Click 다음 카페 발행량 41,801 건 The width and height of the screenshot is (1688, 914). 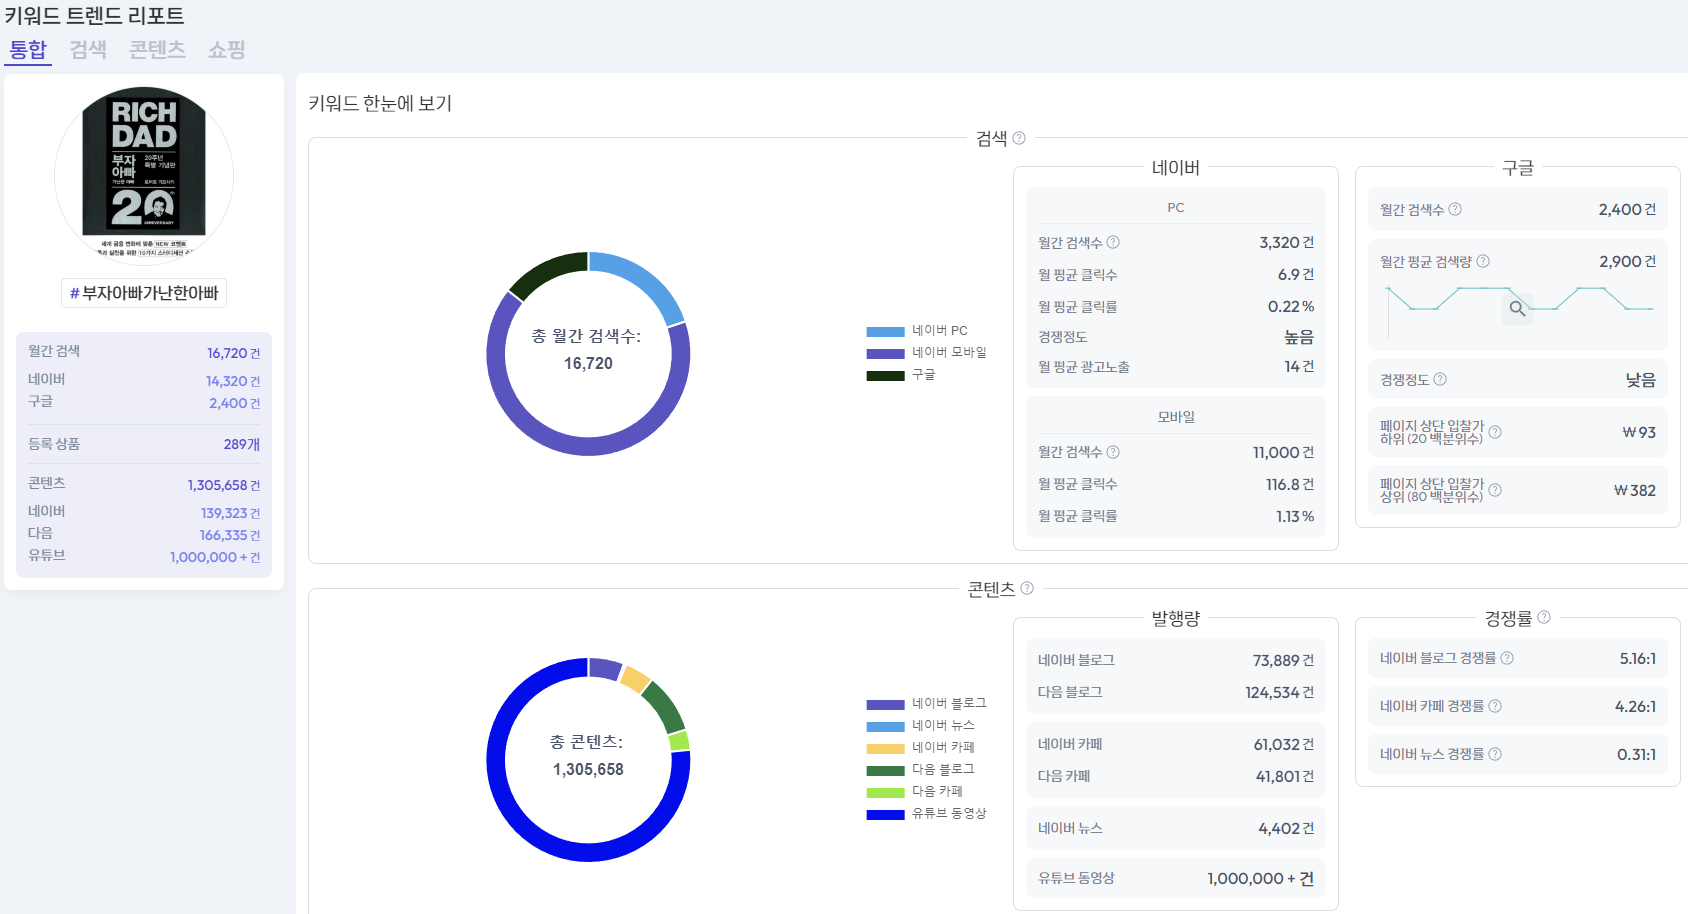click(1285, 776)
